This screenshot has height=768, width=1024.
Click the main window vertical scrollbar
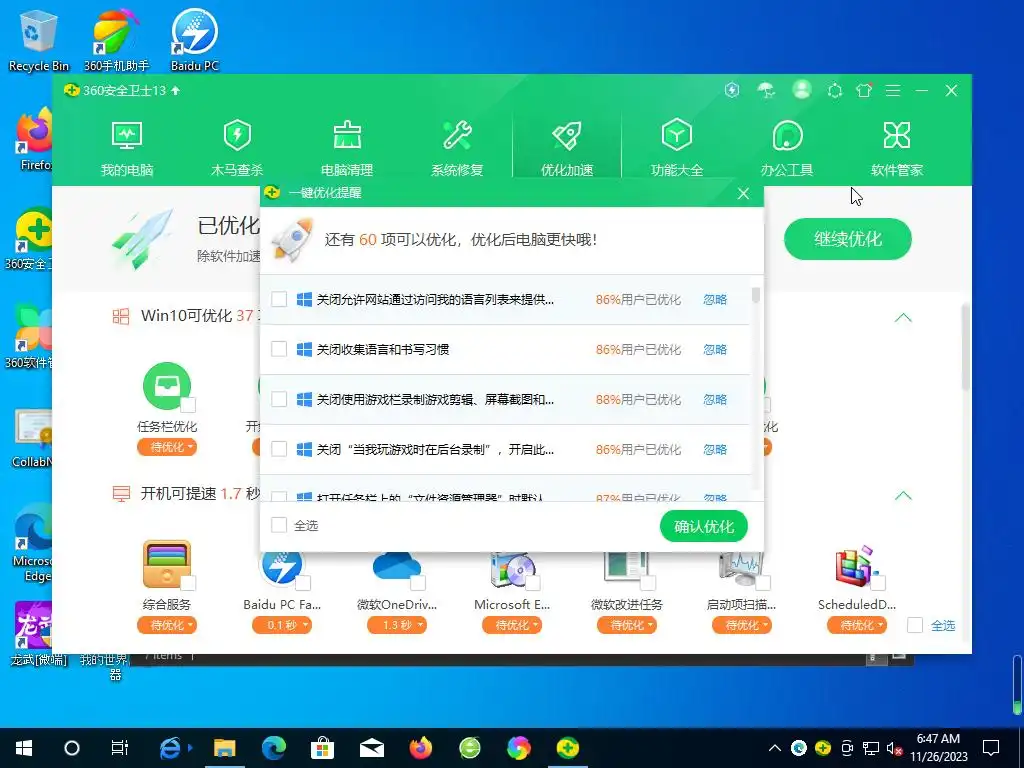point(966,349)
